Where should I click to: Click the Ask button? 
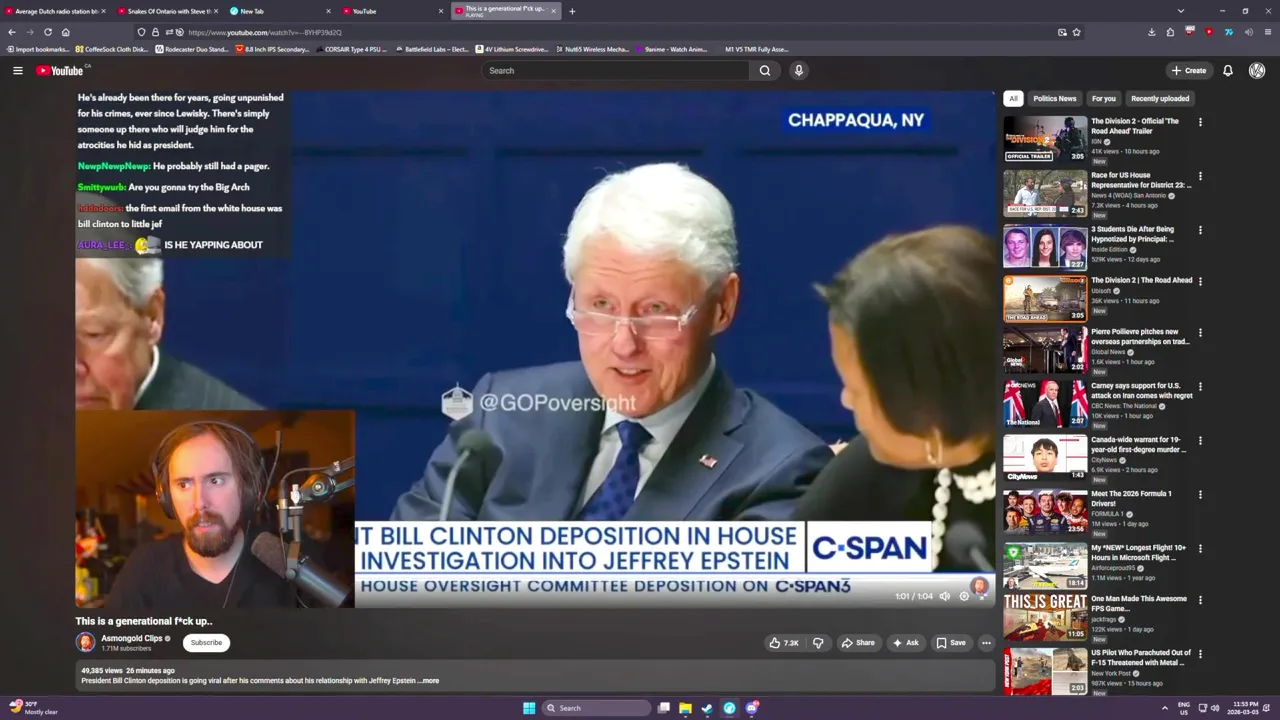click(906, 643)
